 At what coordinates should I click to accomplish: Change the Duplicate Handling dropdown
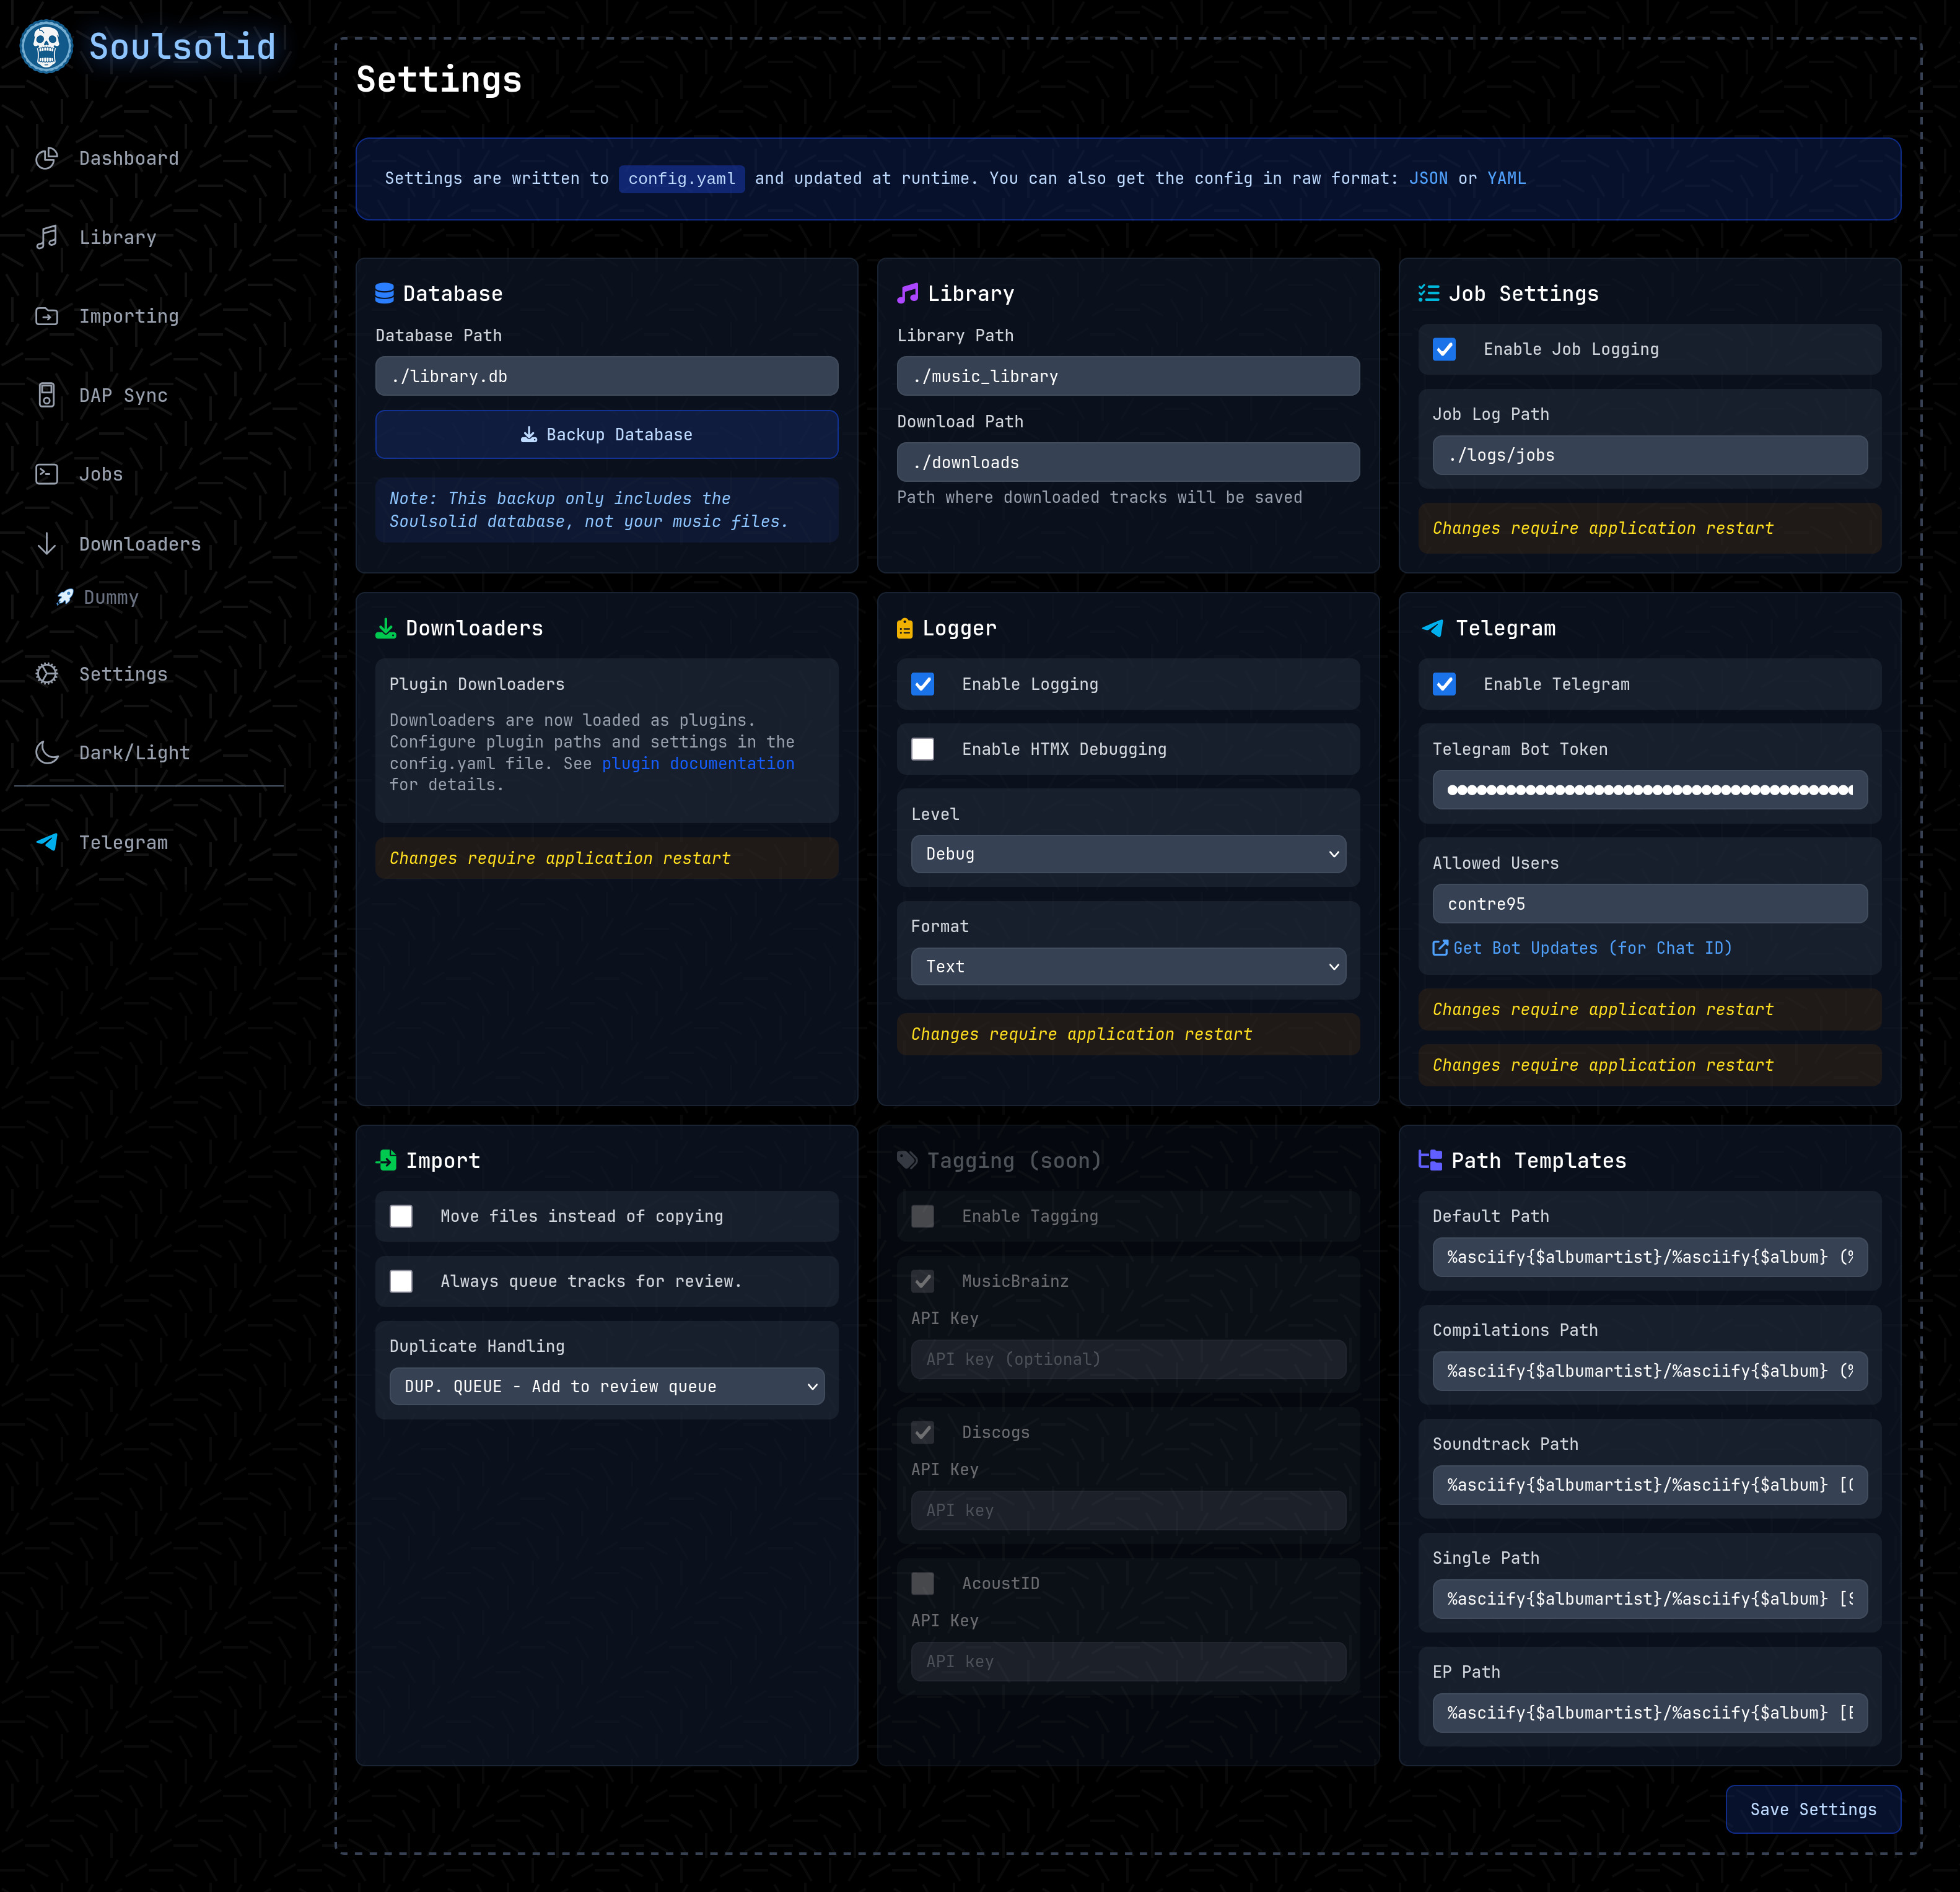coord(606,1386)
